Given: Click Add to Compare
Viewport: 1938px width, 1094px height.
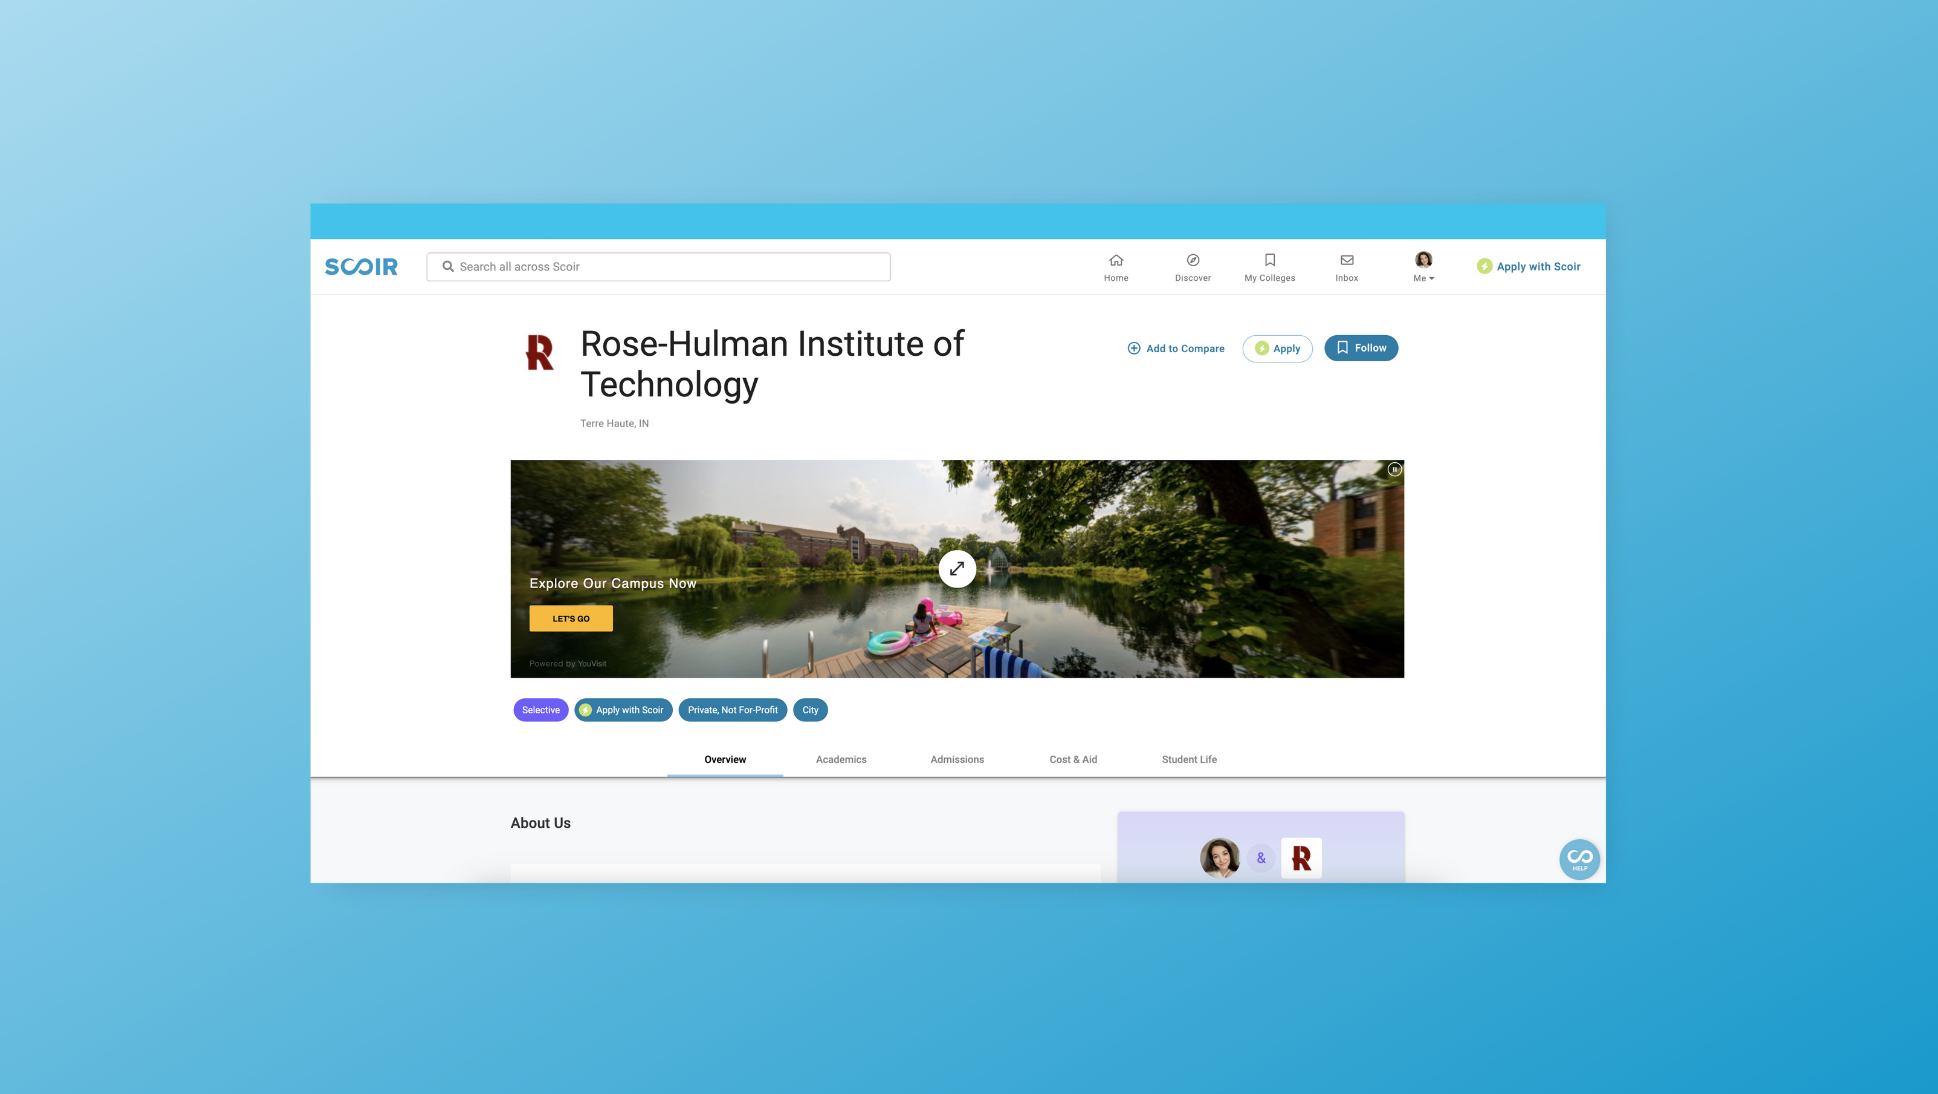Looking at the screenshot, I should point(1176,349).
